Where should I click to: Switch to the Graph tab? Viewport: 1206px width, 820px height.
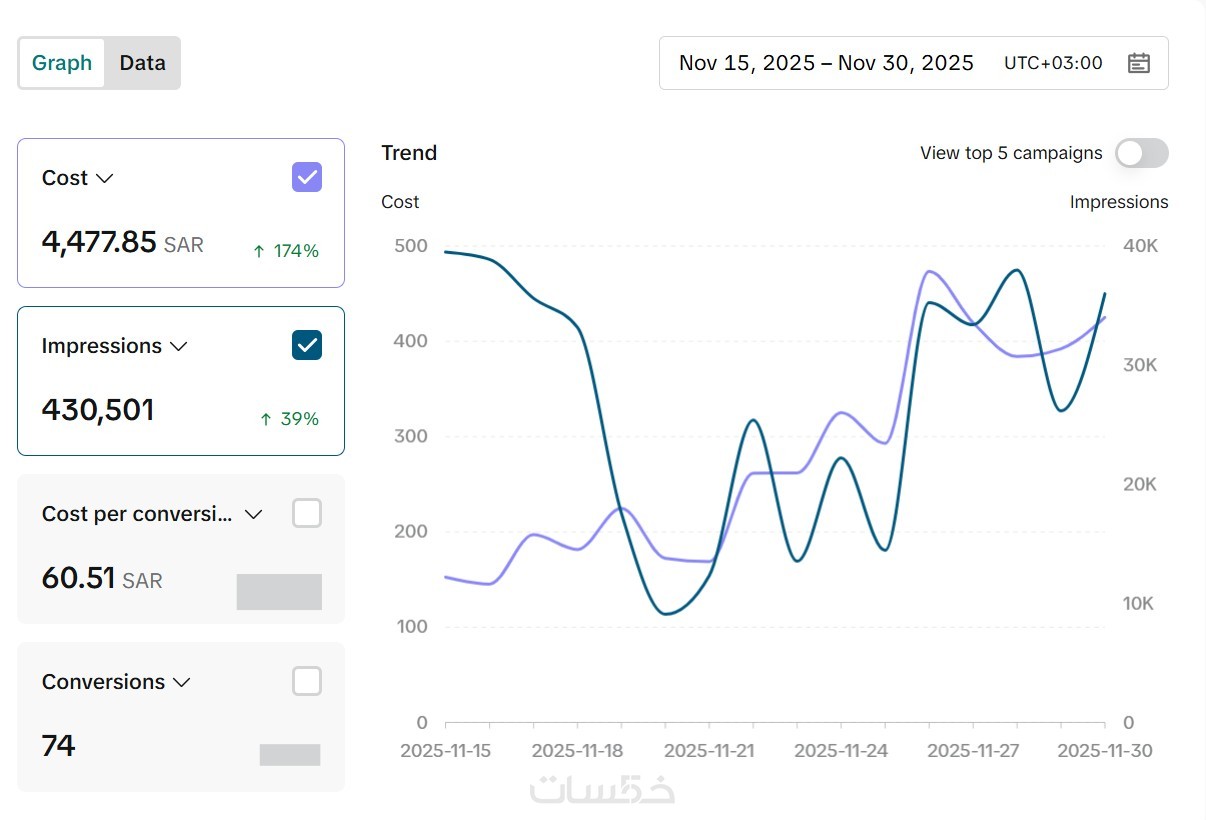62,63
